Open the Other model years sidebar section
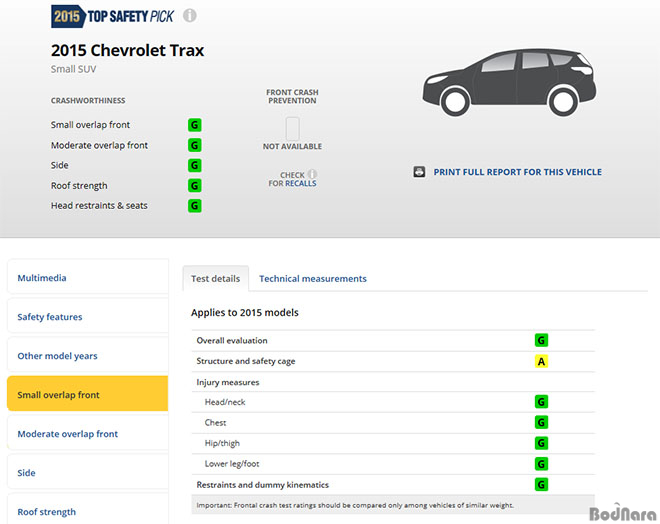The width and height of the screenshot is (660, 524). coord(88,356)
